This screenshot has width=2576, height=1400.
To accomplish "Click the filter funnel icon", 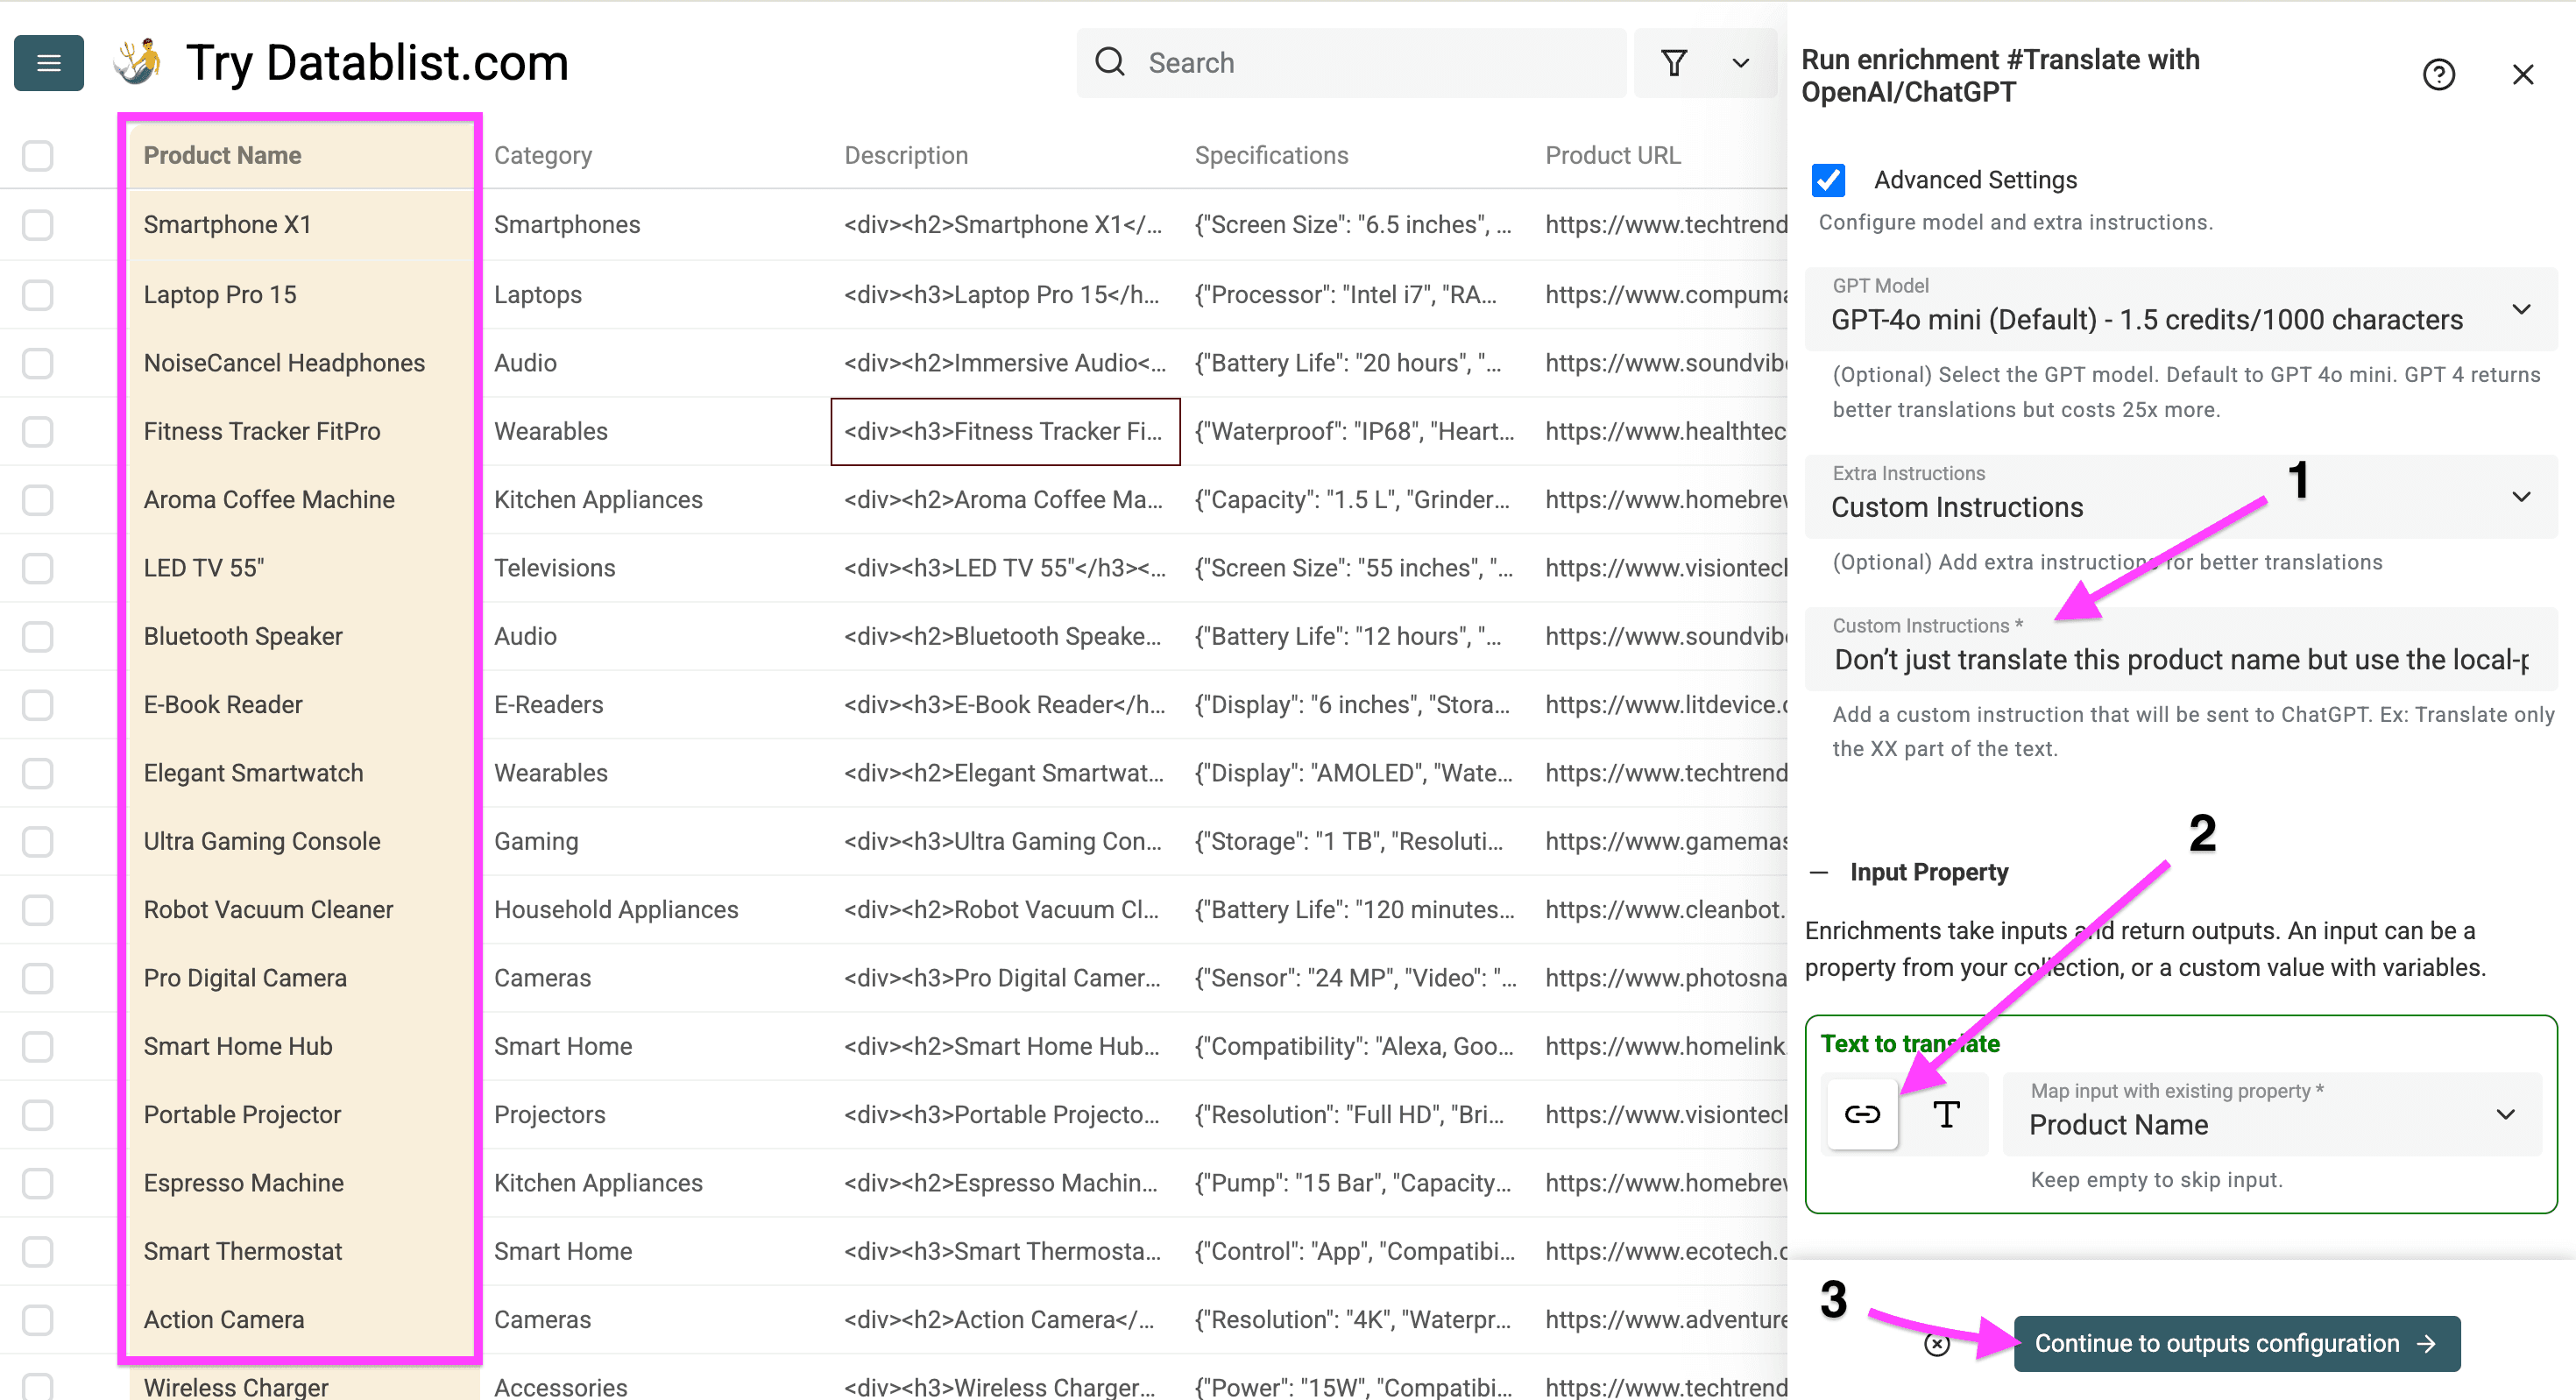I will [1674, 62].
